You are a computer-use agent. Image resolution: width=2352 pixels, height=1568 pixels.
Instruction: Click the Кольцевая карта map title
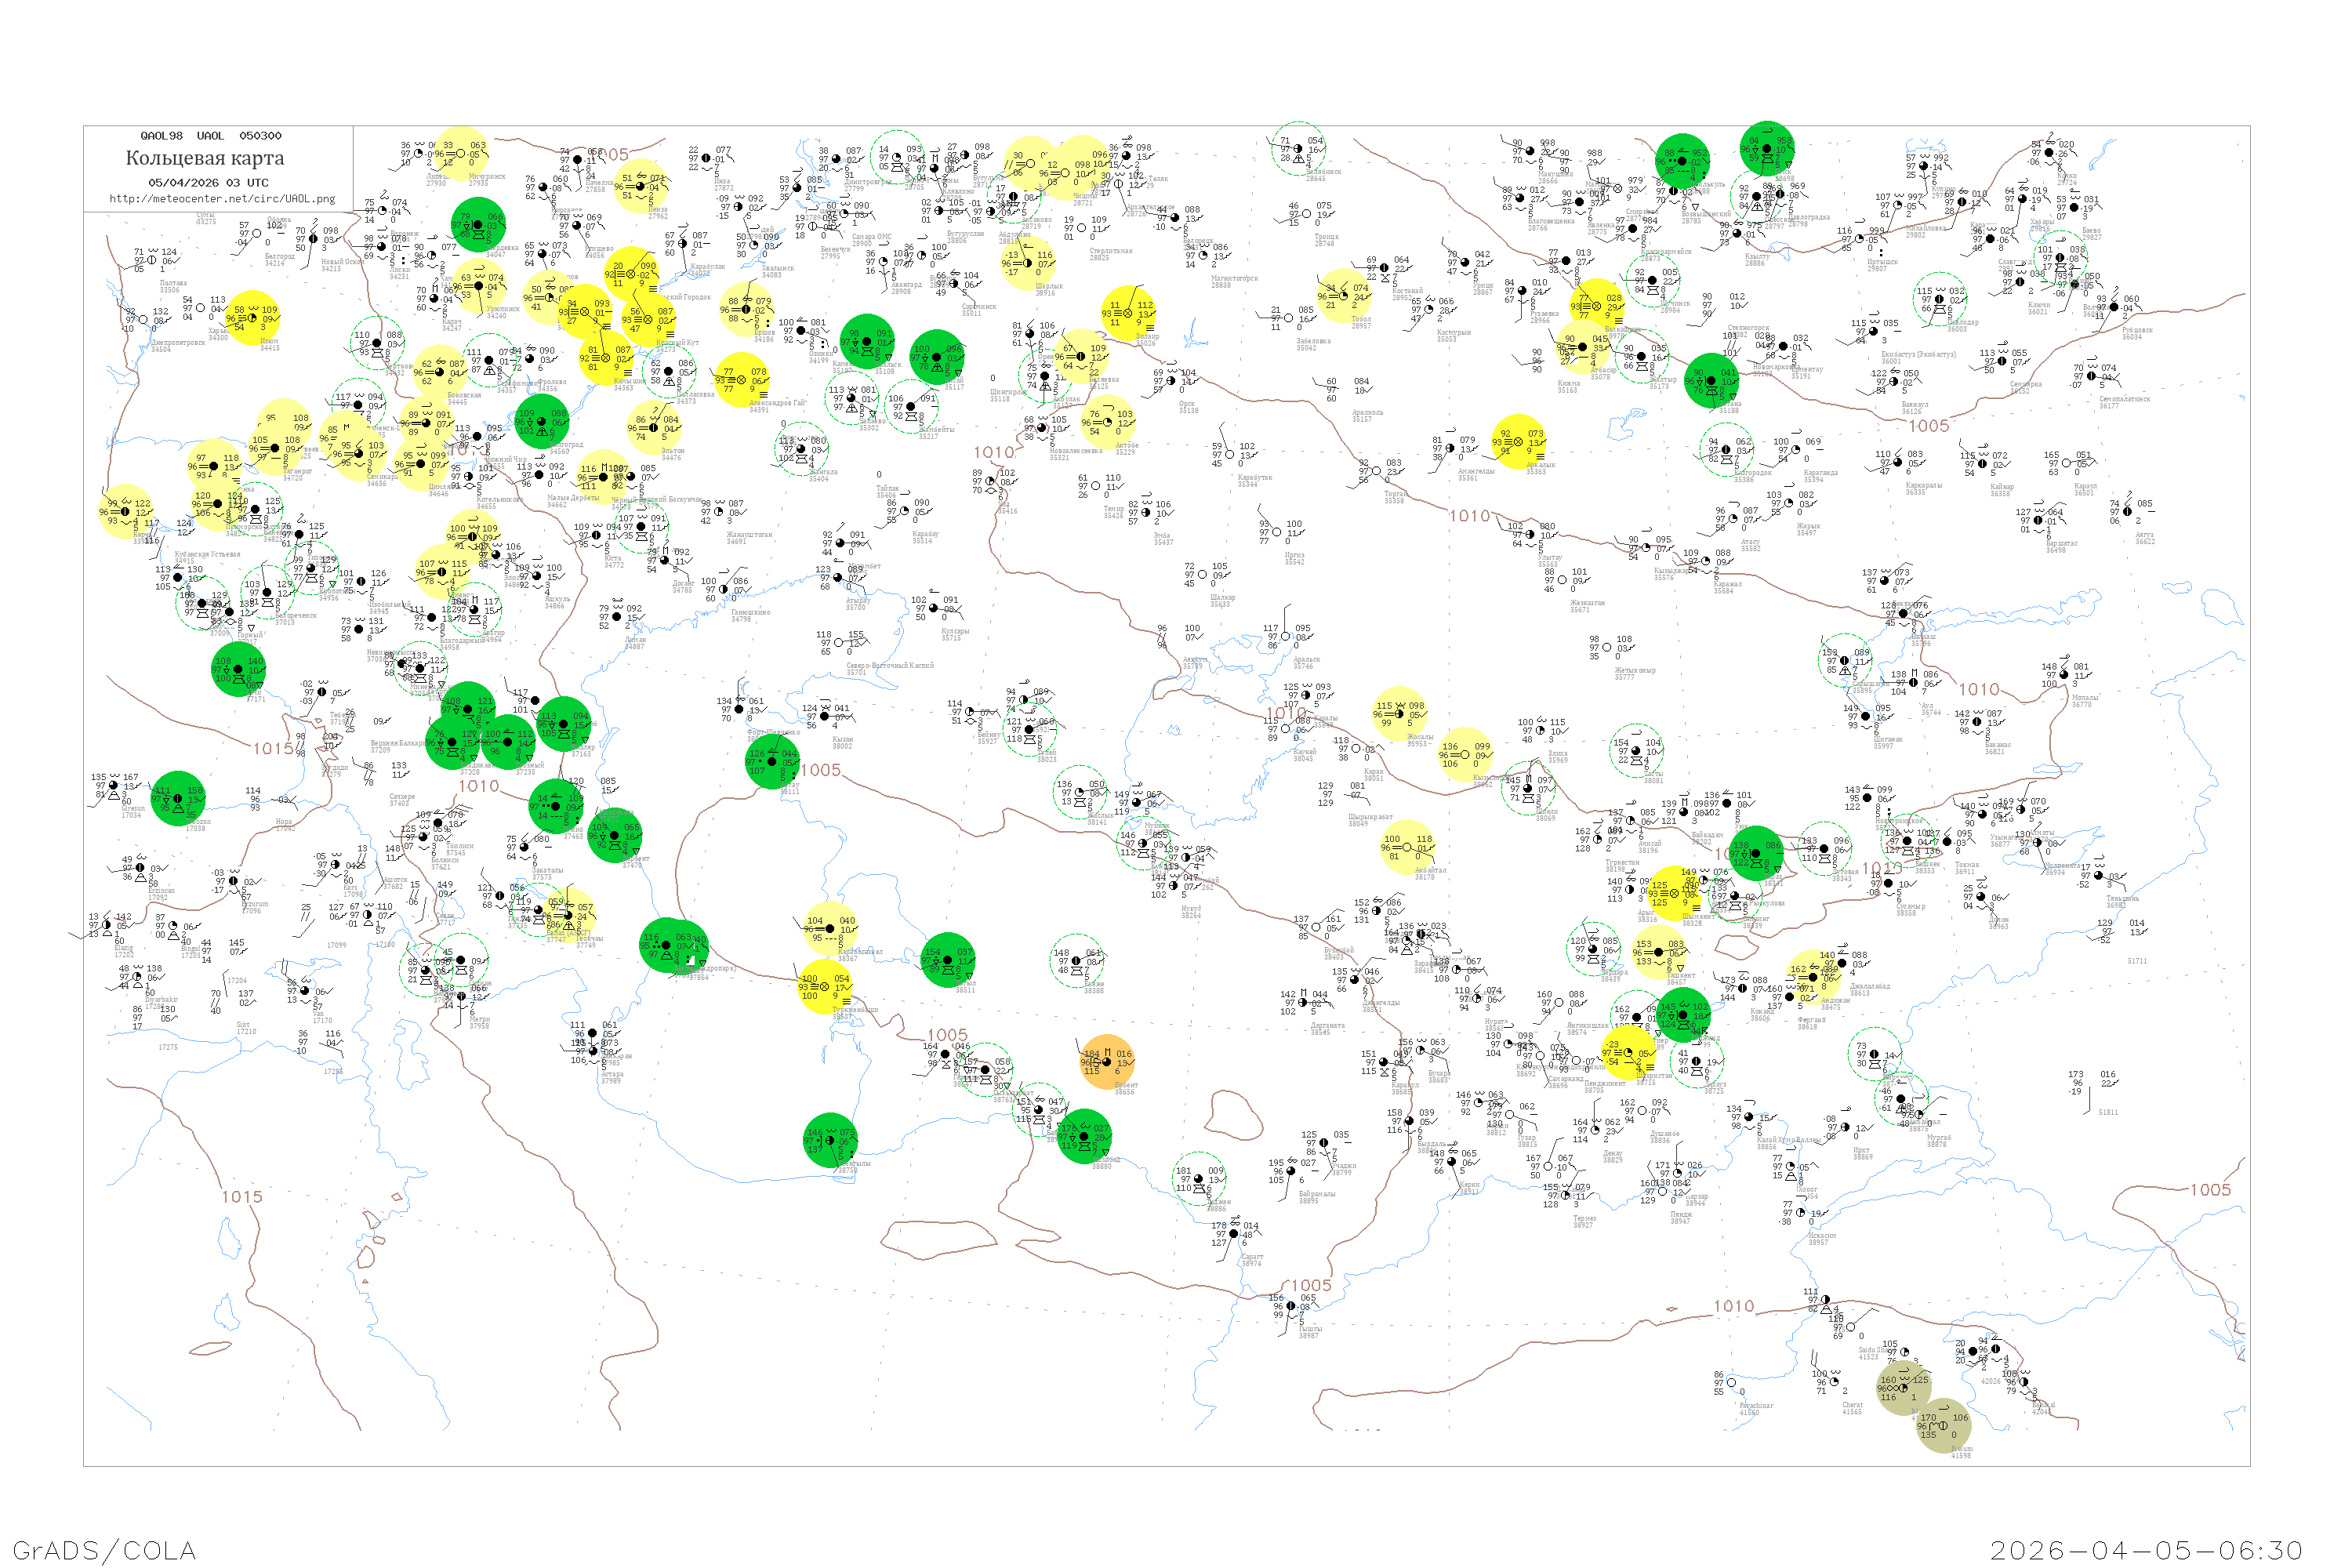tap(205, 158)
